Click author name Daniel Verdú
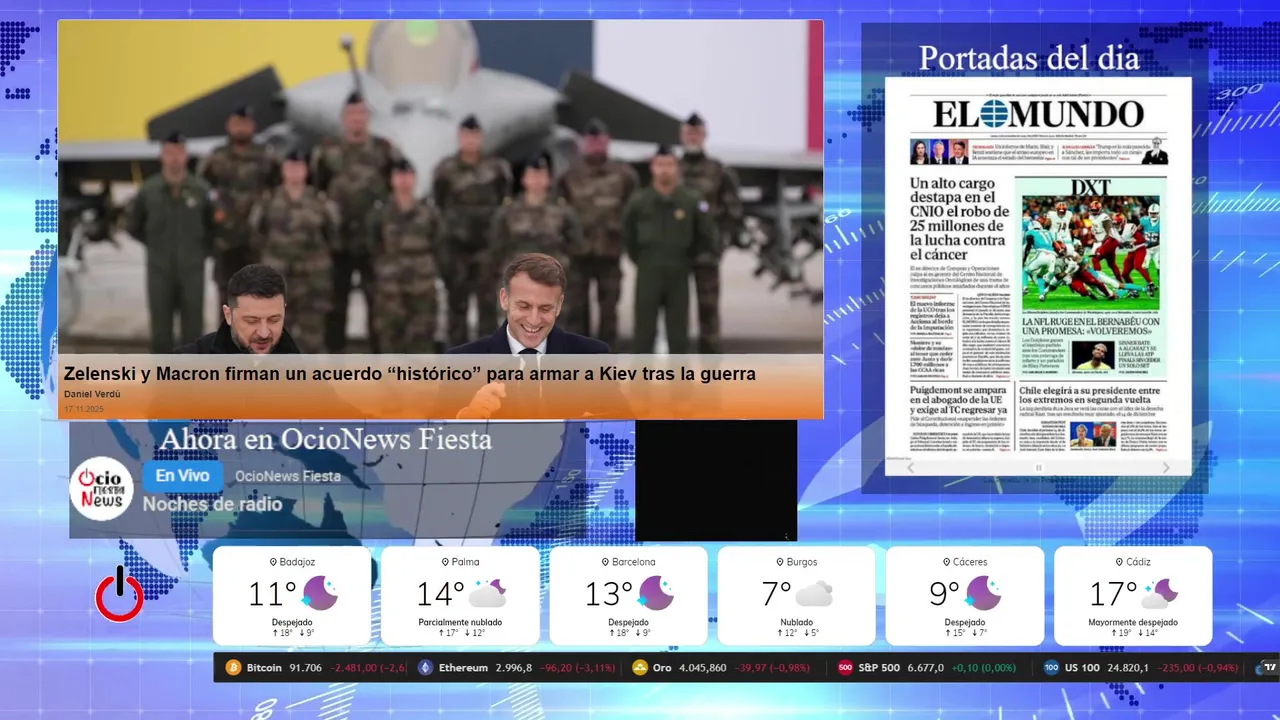Screen dimensions: 1280x720 pos(92,395)
